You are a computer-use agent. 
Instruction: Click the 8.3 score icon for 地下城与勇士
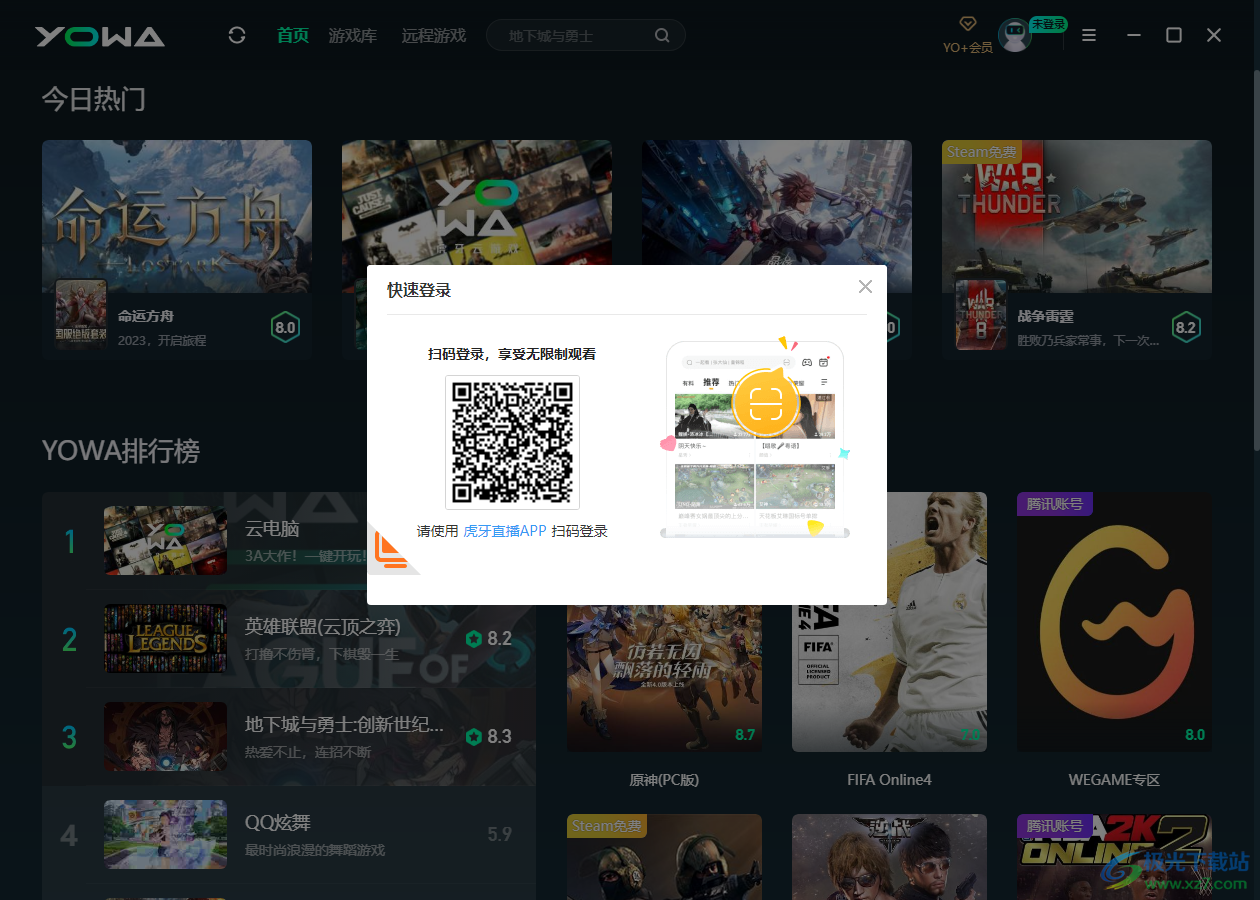[474, 737]
